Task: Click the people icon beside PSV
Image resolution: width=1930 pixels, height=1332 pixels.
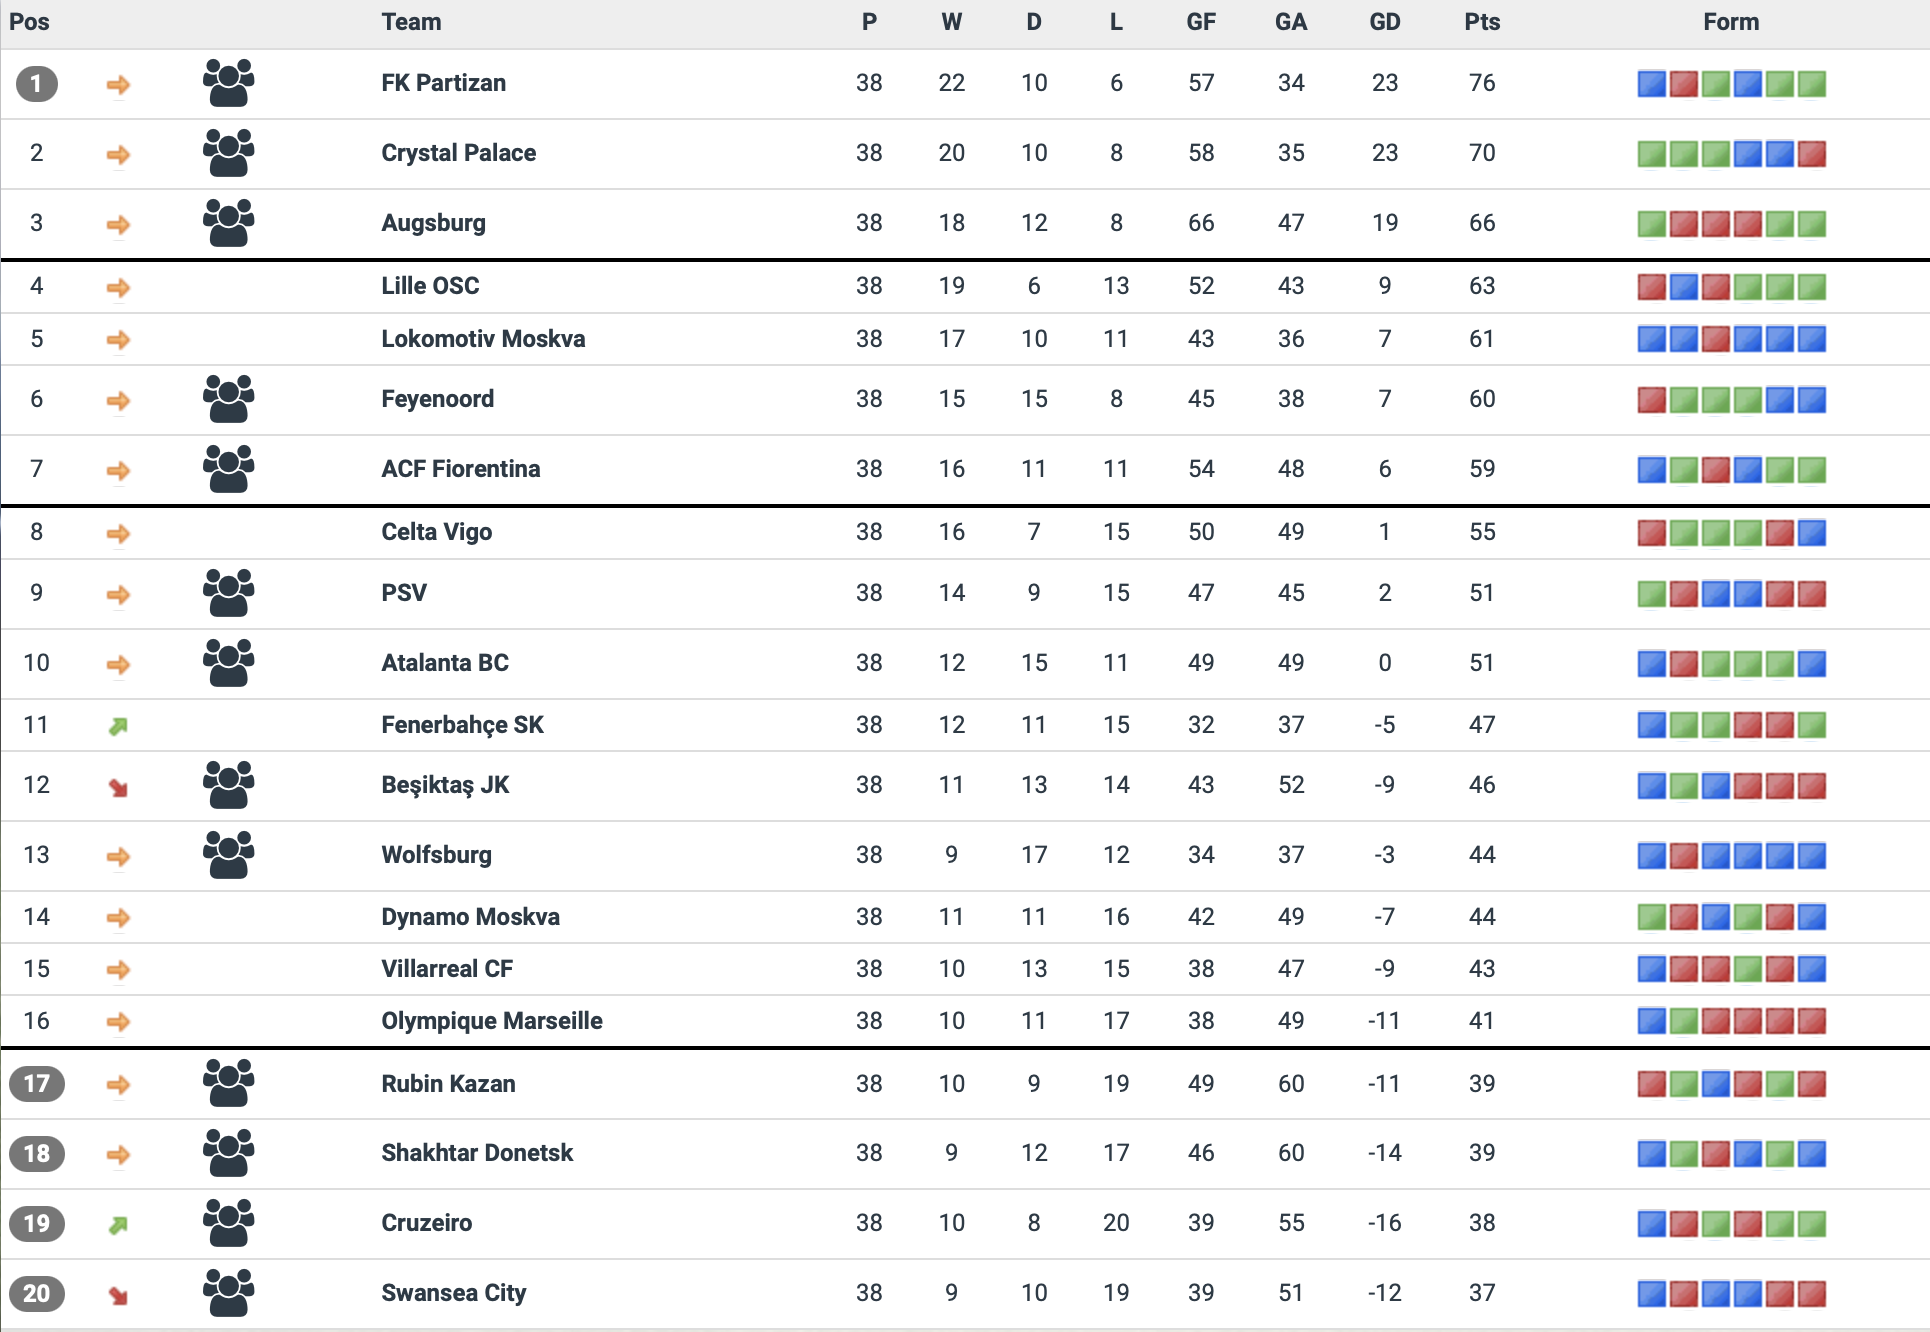Action: (228, 593)
